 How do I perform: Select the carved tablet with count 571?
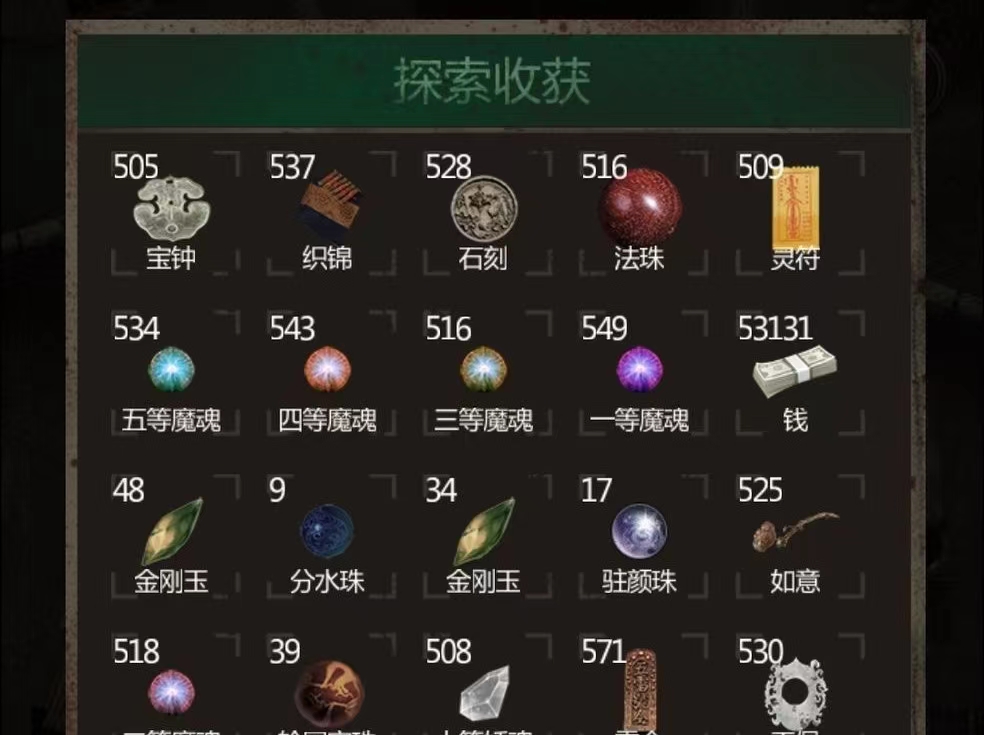click(x=641, y=690)
